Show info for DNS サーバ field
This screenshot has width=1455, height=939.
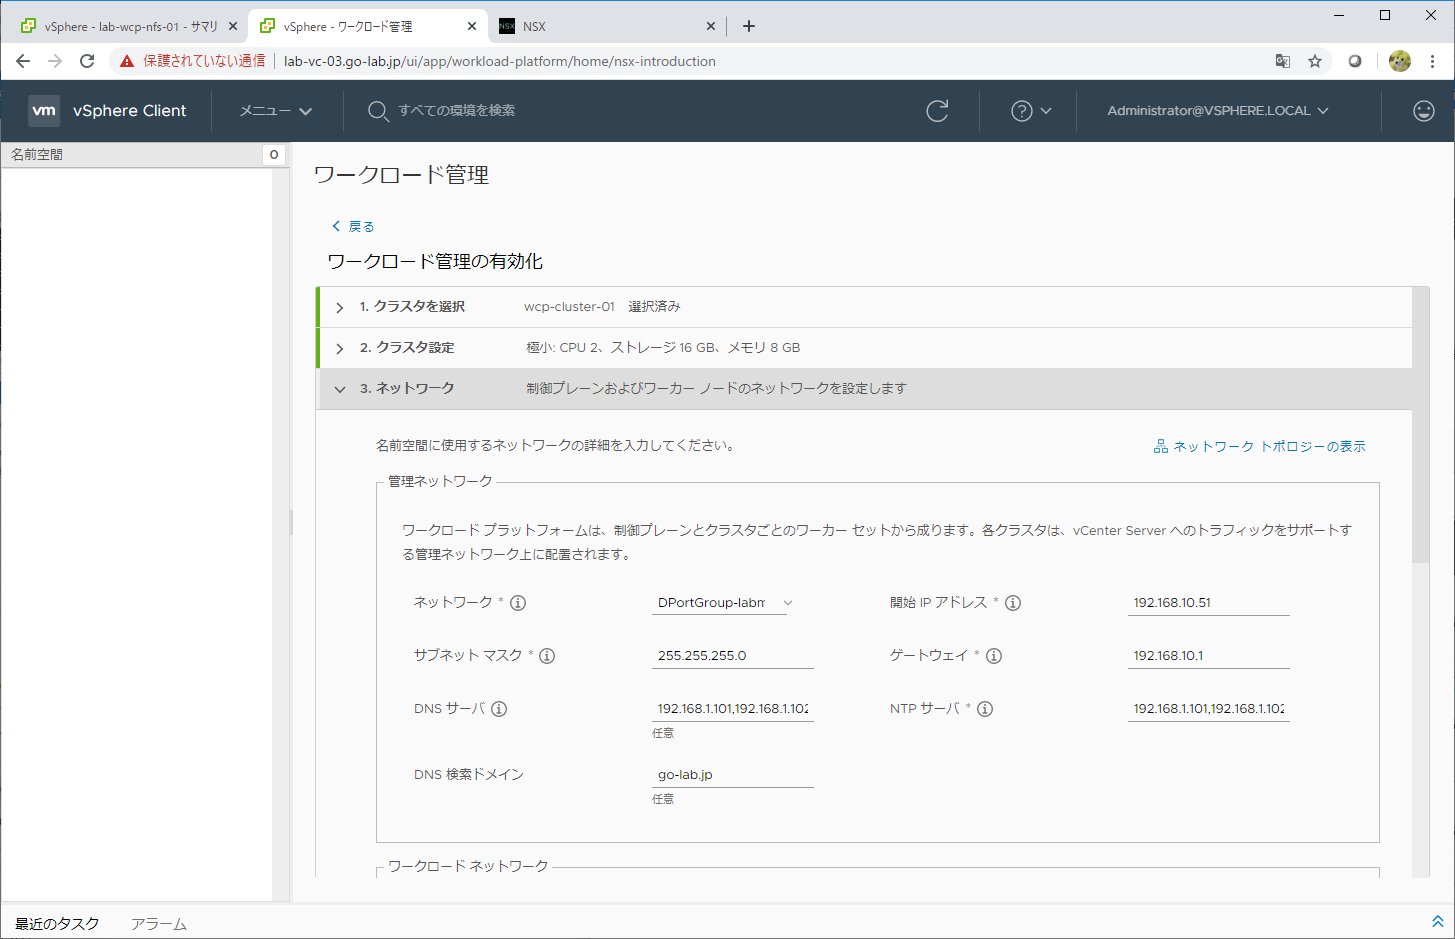499,709
